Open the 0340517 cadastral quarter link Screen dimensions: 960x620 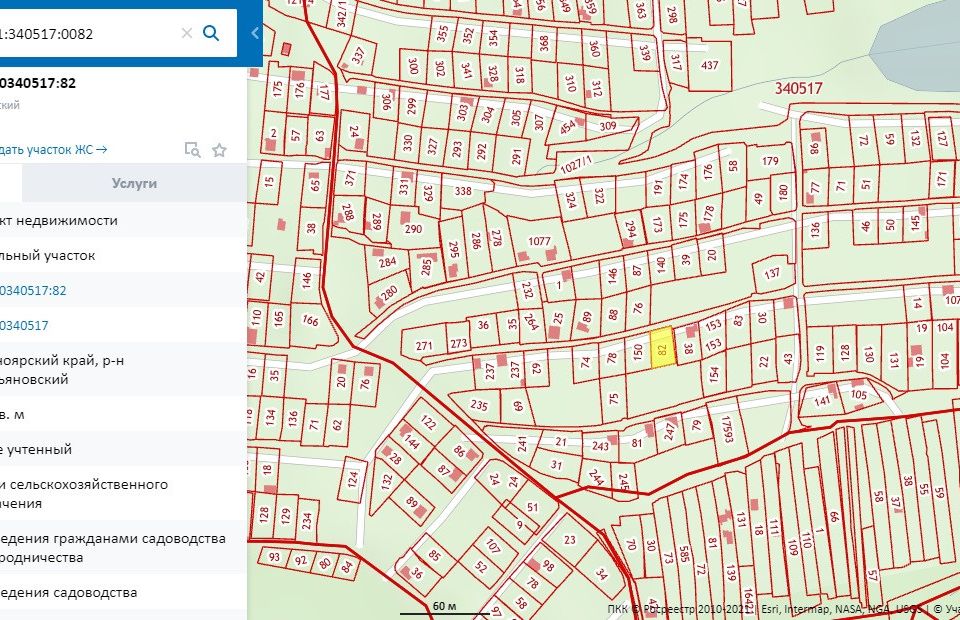coord(24,325)
